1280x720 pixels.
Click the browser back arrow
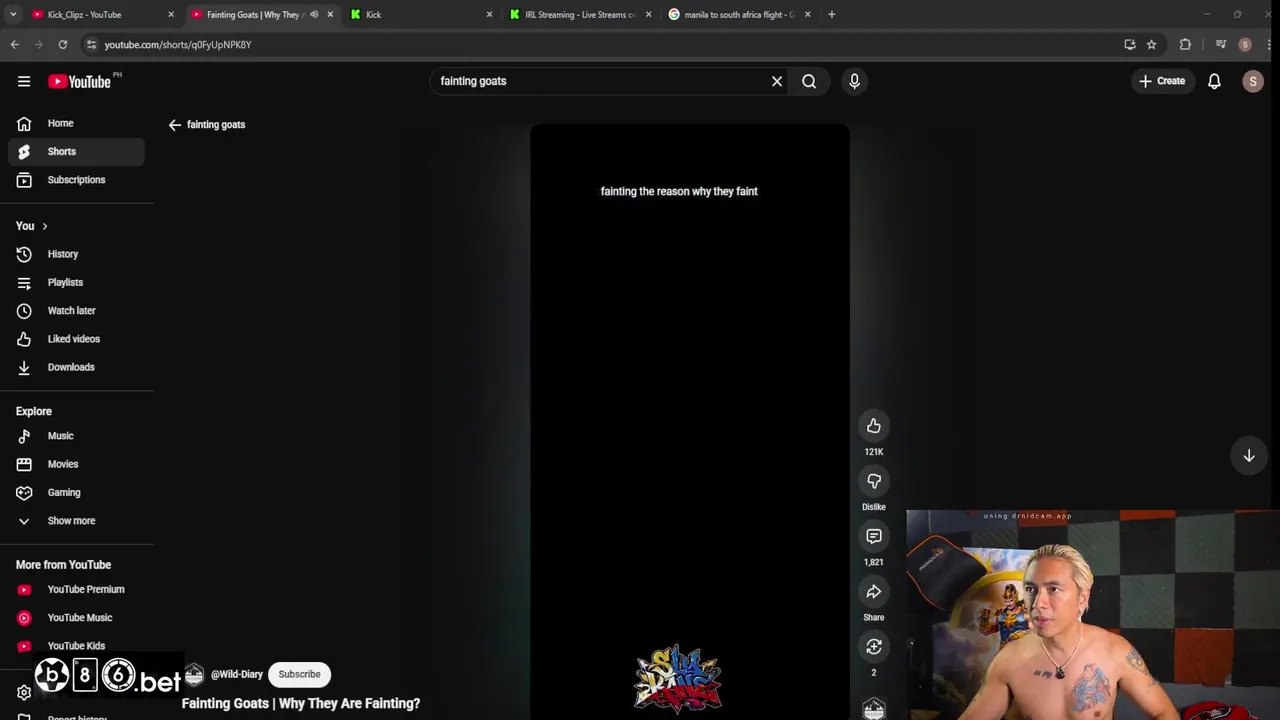point(14,45)
